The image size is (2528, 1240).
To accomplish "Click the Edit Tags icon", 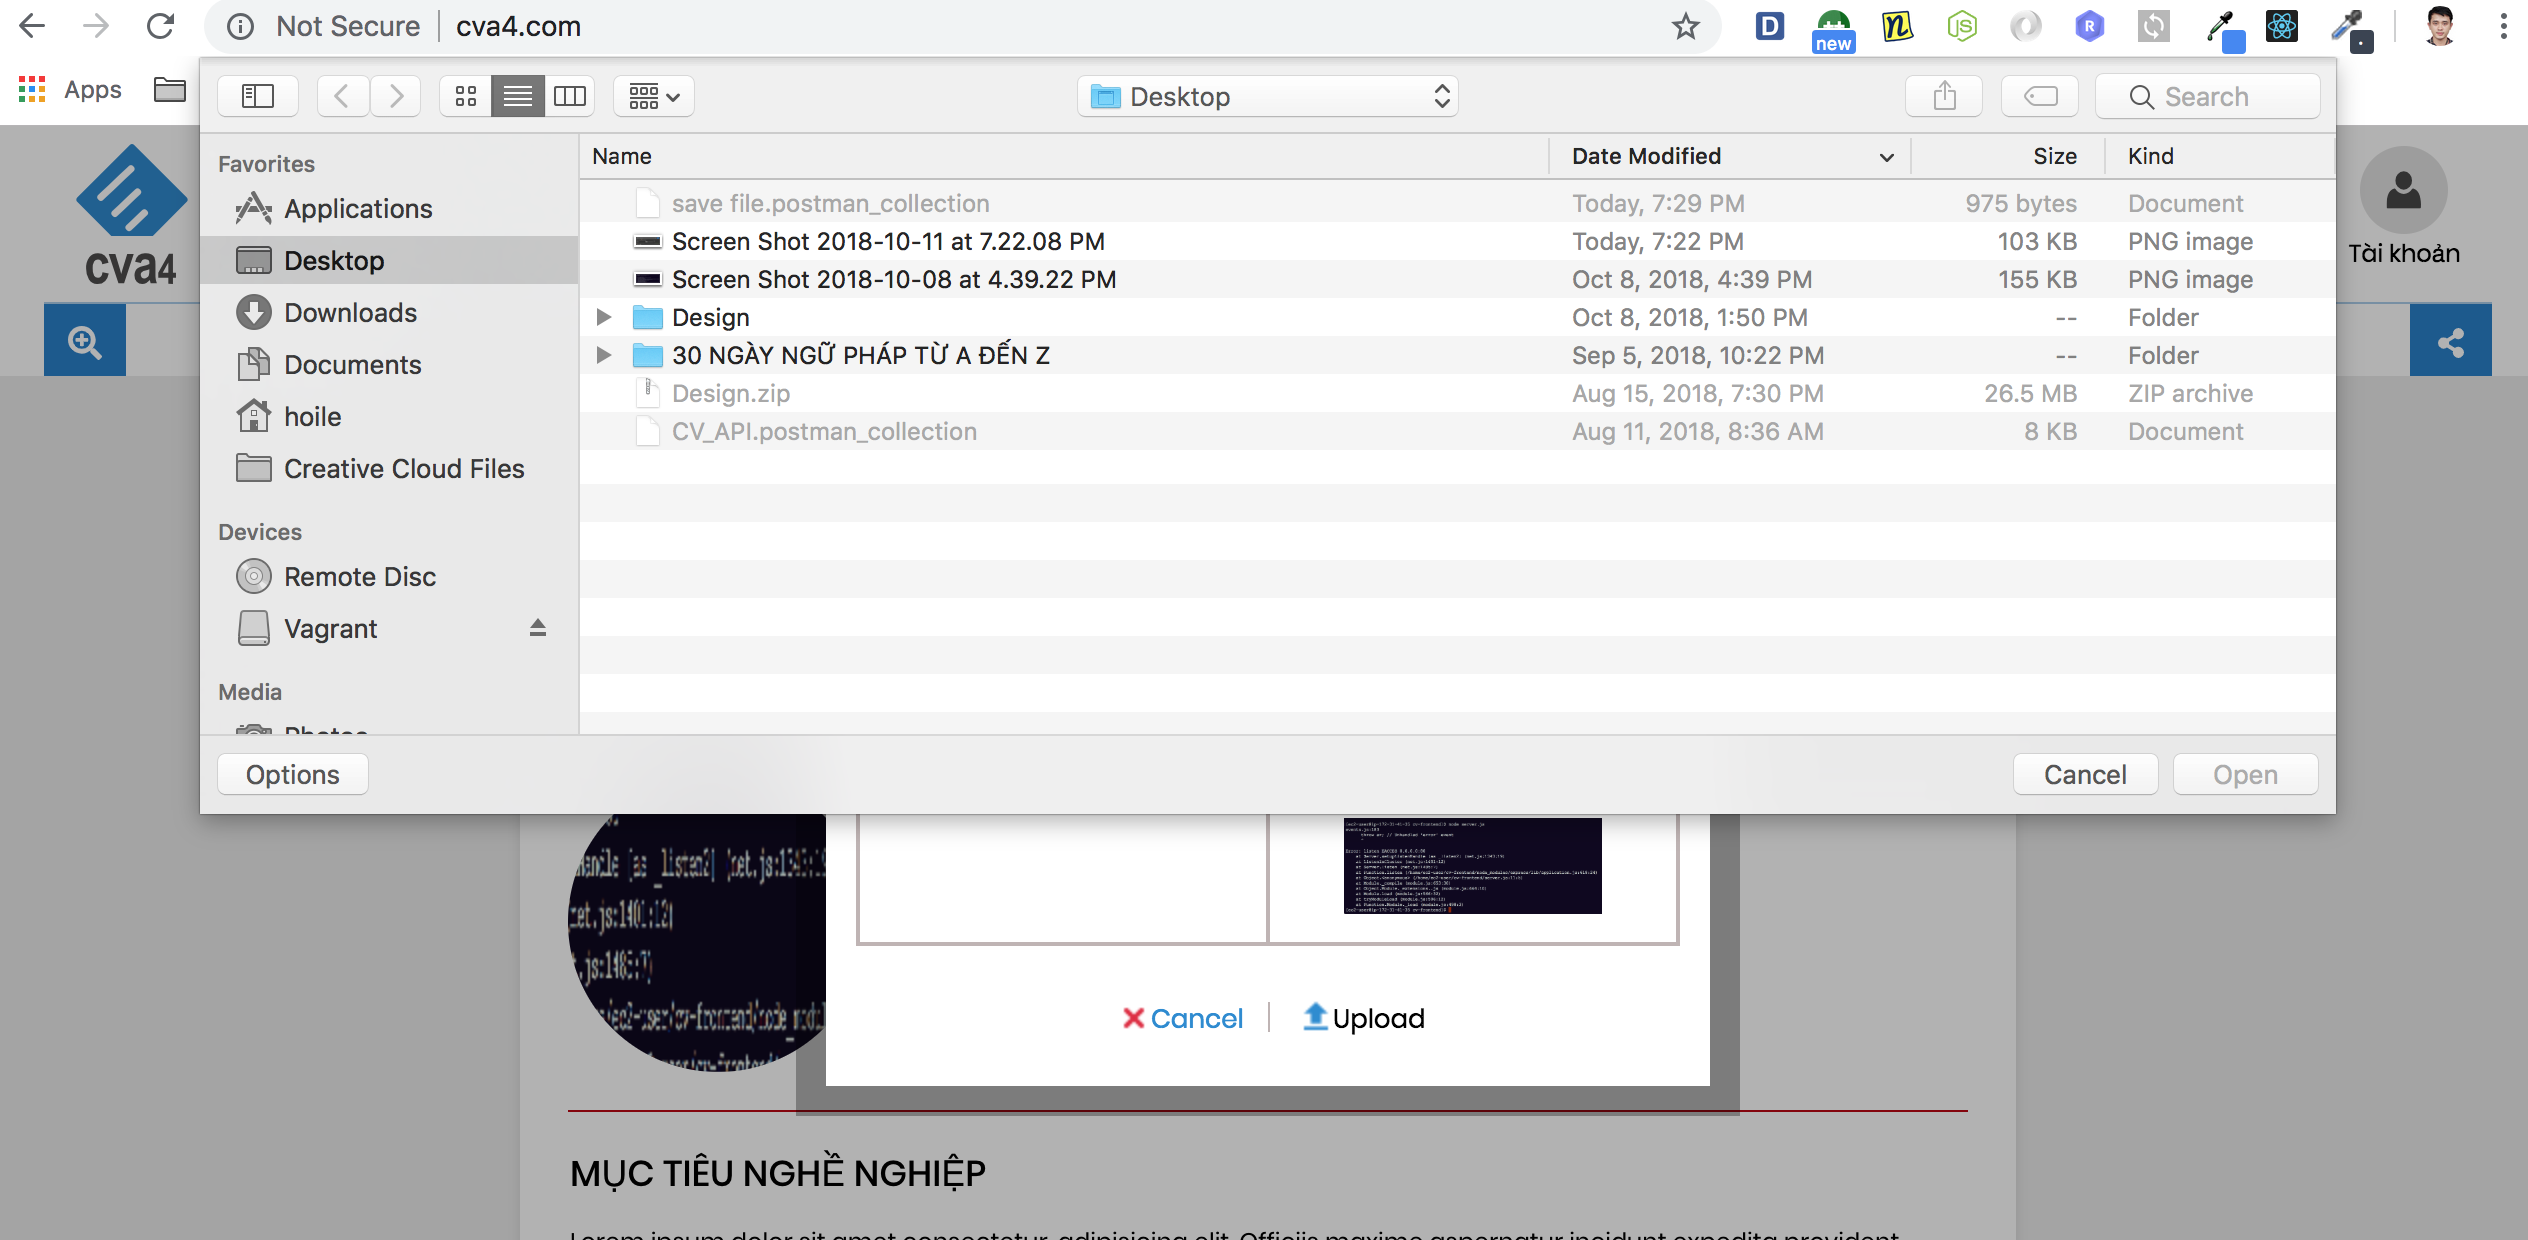I will (2040, 96).
